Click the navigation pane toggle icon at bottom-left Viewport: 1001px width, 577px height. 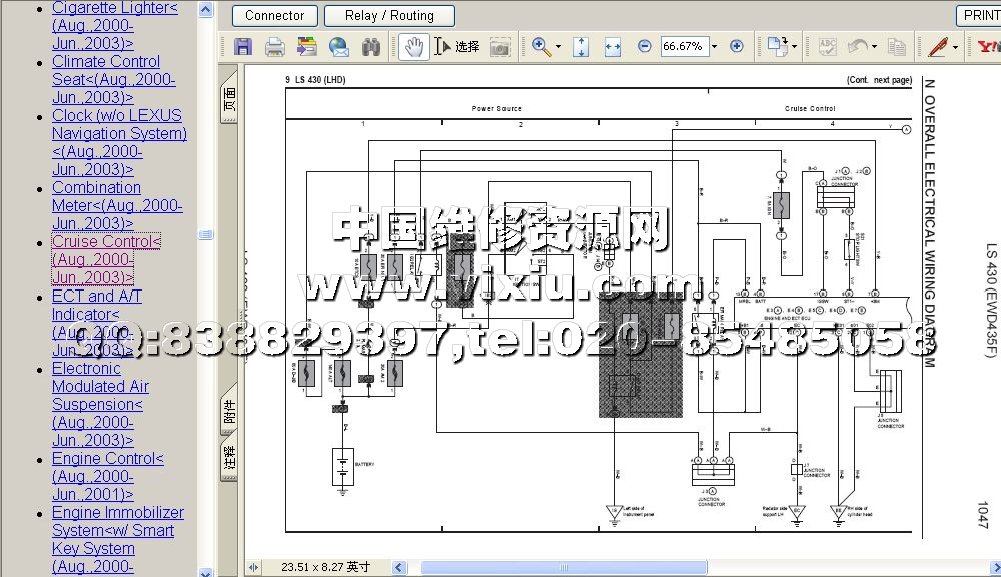[x=253, y=567]
